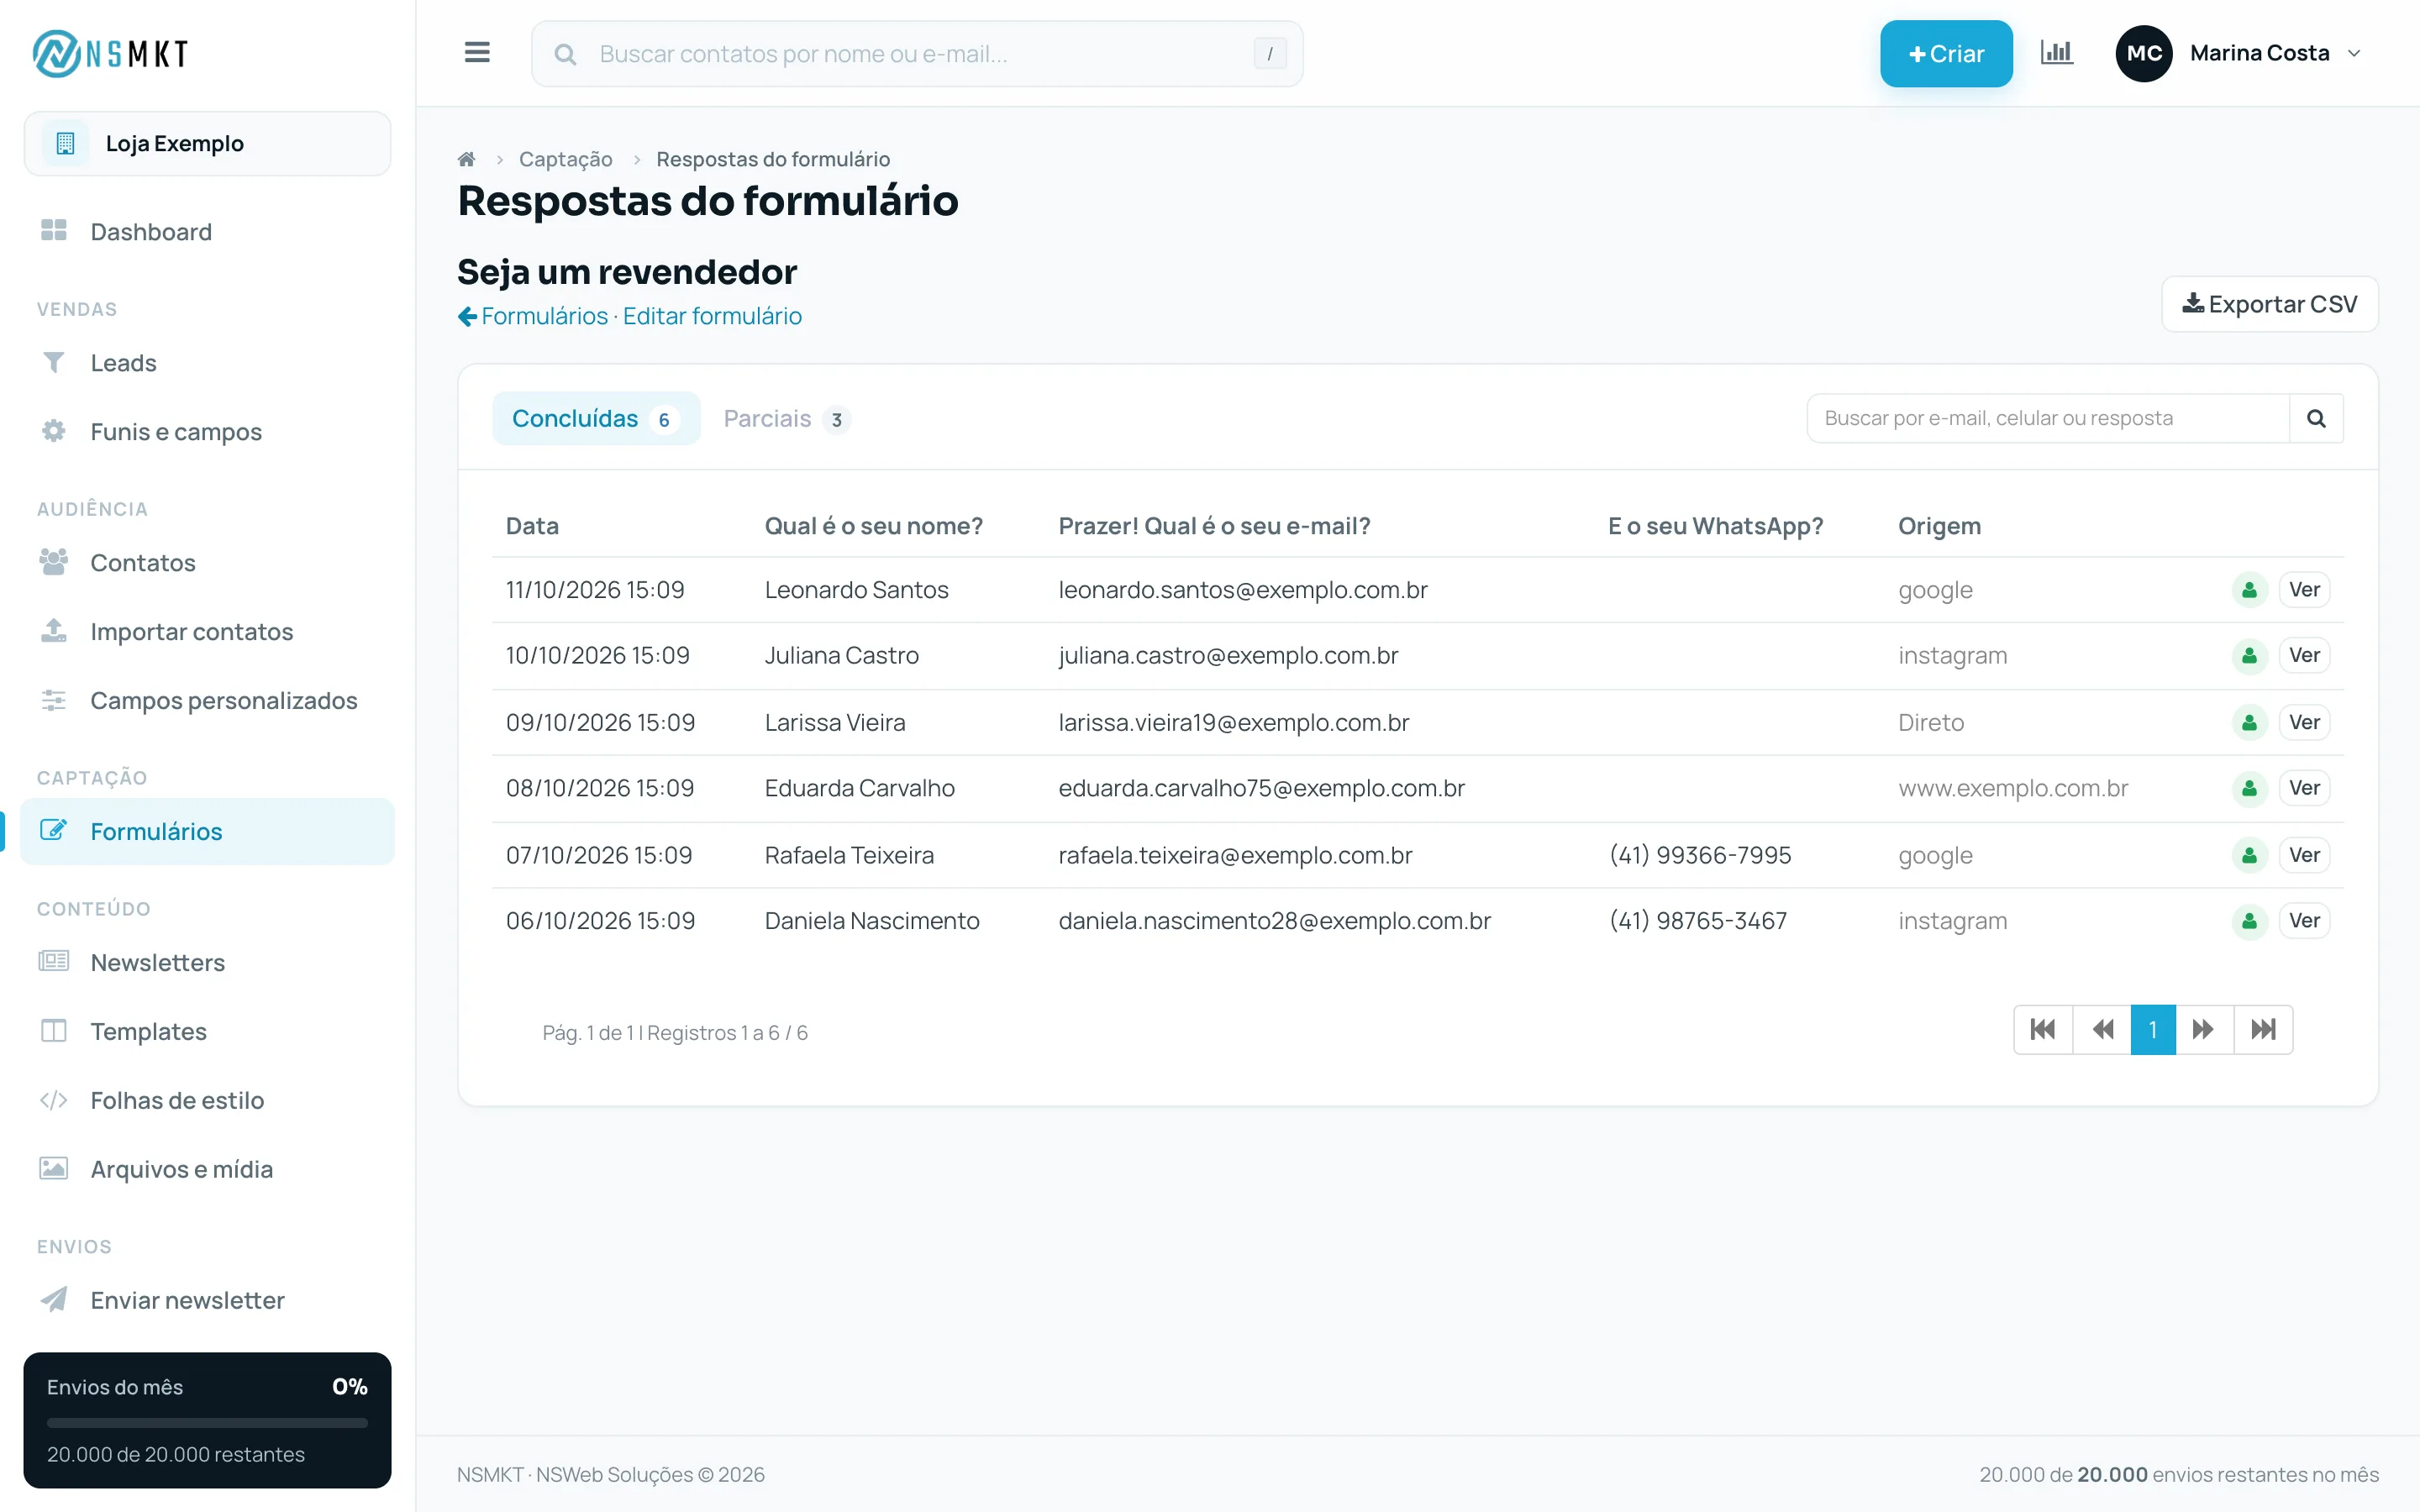The image size is (2420, 1512).
Task: Open contact icon for Rafaela Teixeira
Action: [x=2249, y=855]
